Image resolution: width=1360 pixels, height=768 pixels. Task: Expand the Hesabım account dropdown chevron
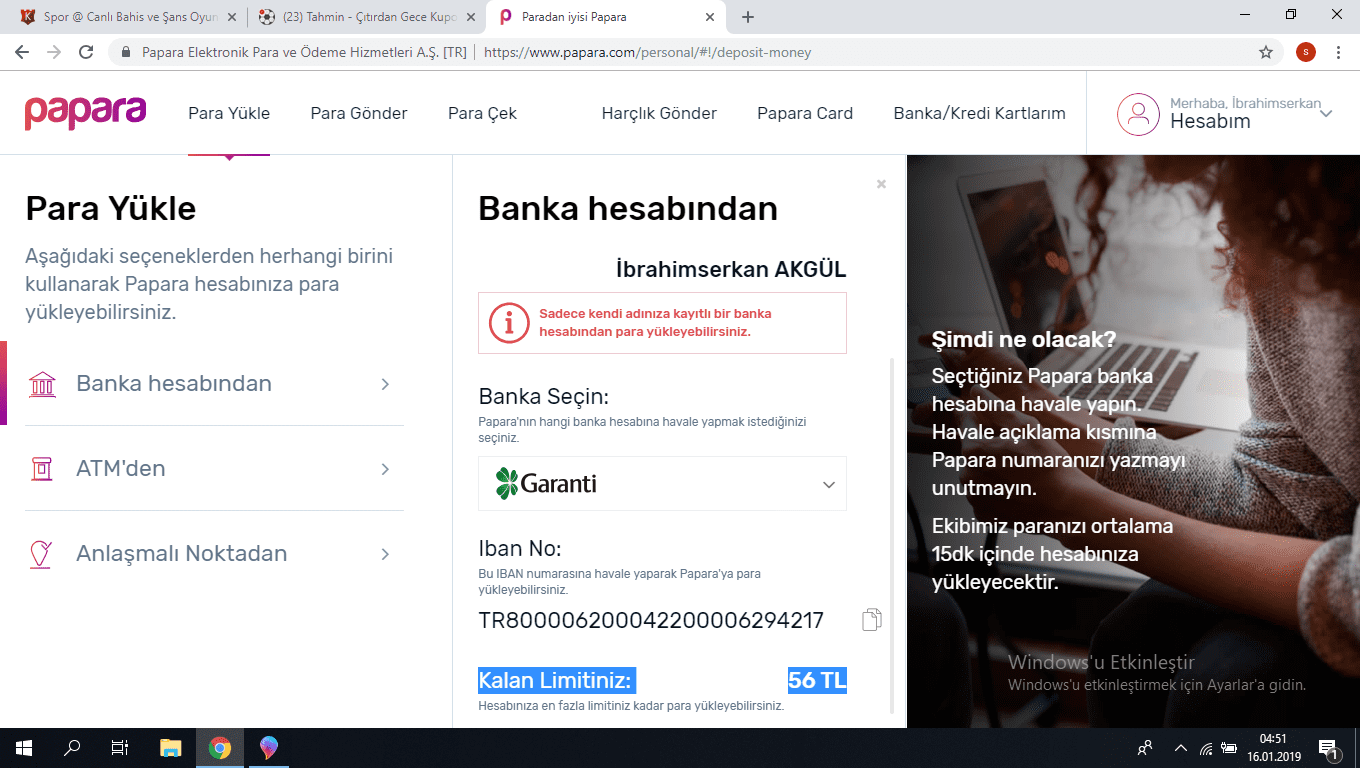pos(1326,114)
